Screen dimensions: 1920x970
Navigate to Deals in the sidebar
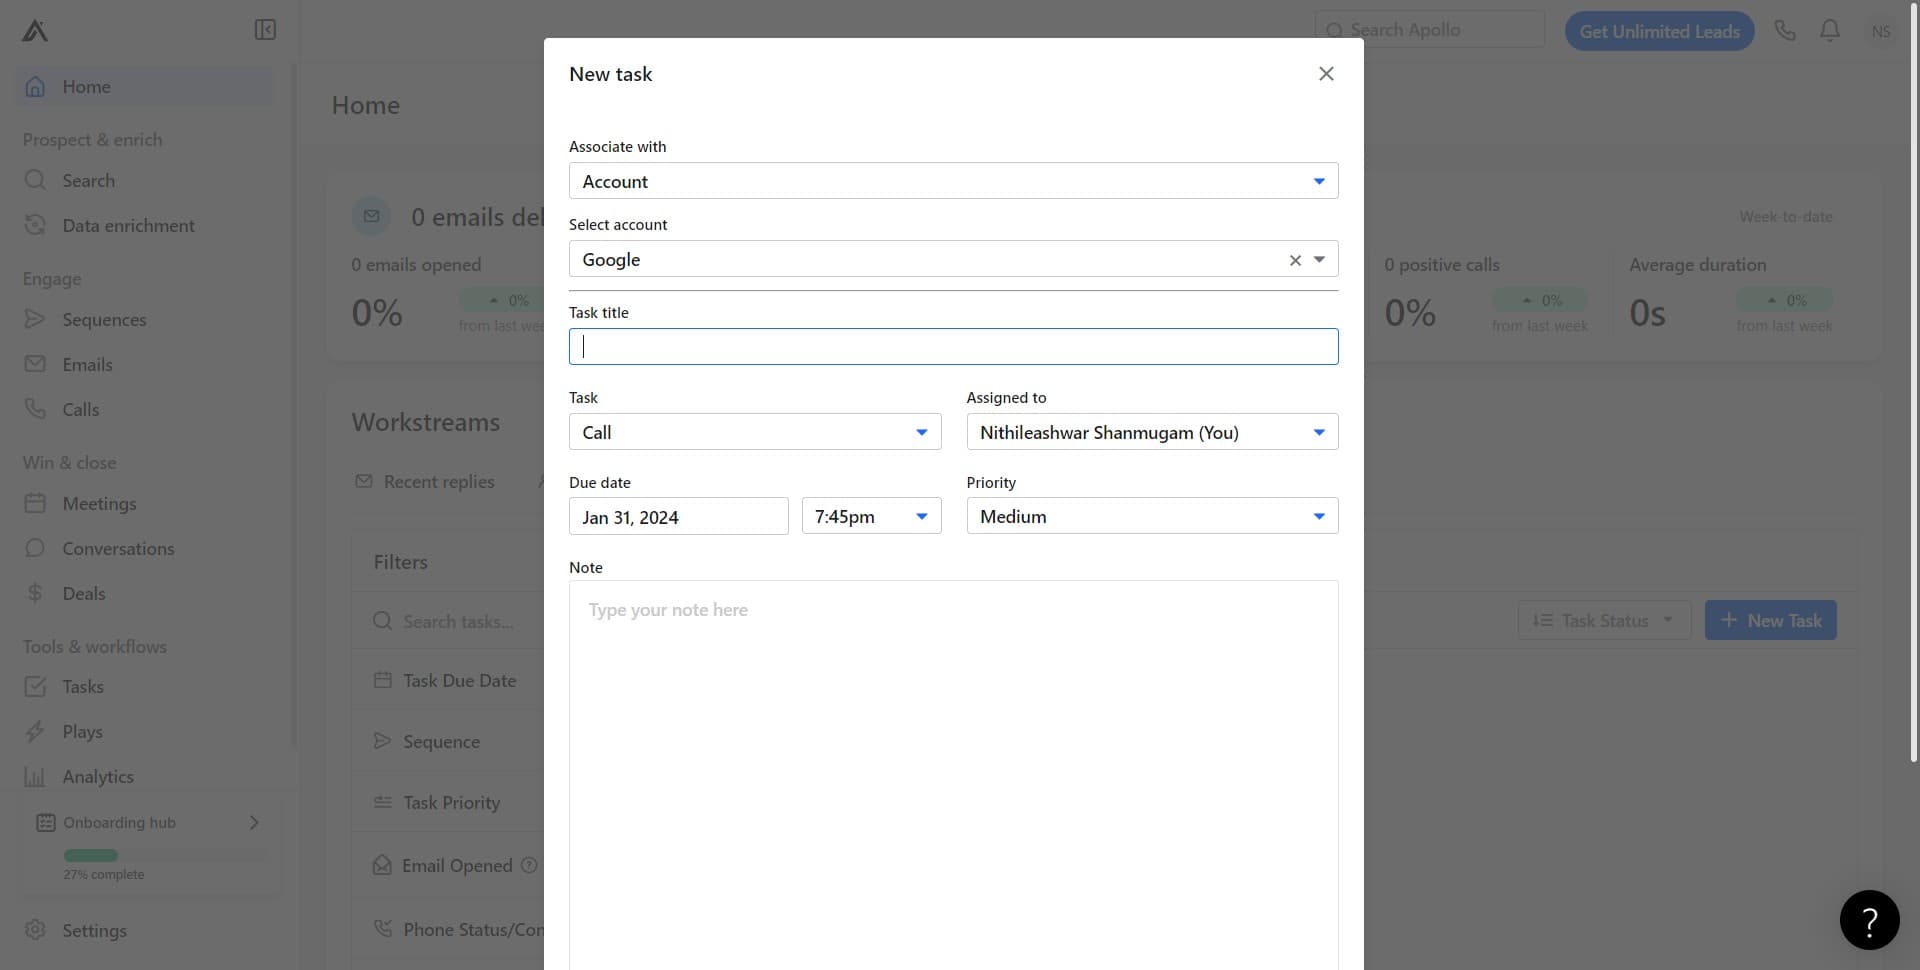[x=83, y=594]
